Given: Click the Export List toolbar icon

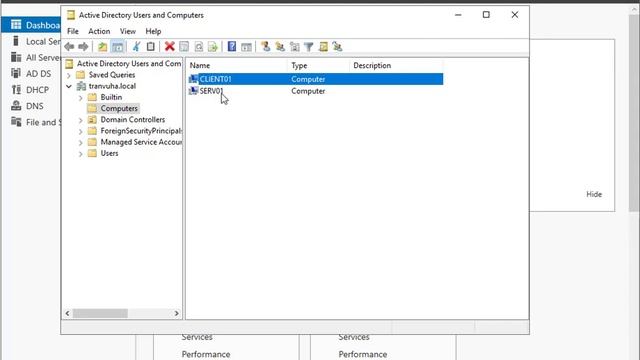Looking at the screenshot, I should (213, 47).
